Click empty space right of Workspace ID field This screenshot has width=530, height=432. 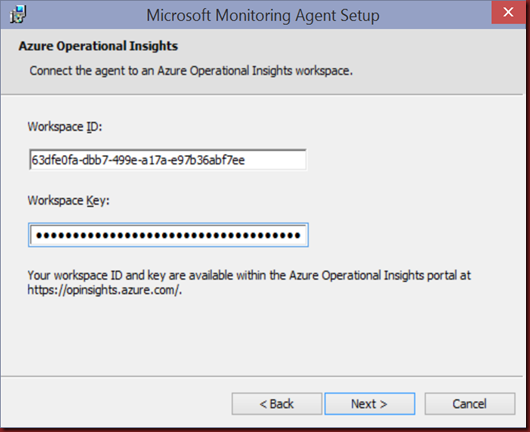(x=412, y=160)
